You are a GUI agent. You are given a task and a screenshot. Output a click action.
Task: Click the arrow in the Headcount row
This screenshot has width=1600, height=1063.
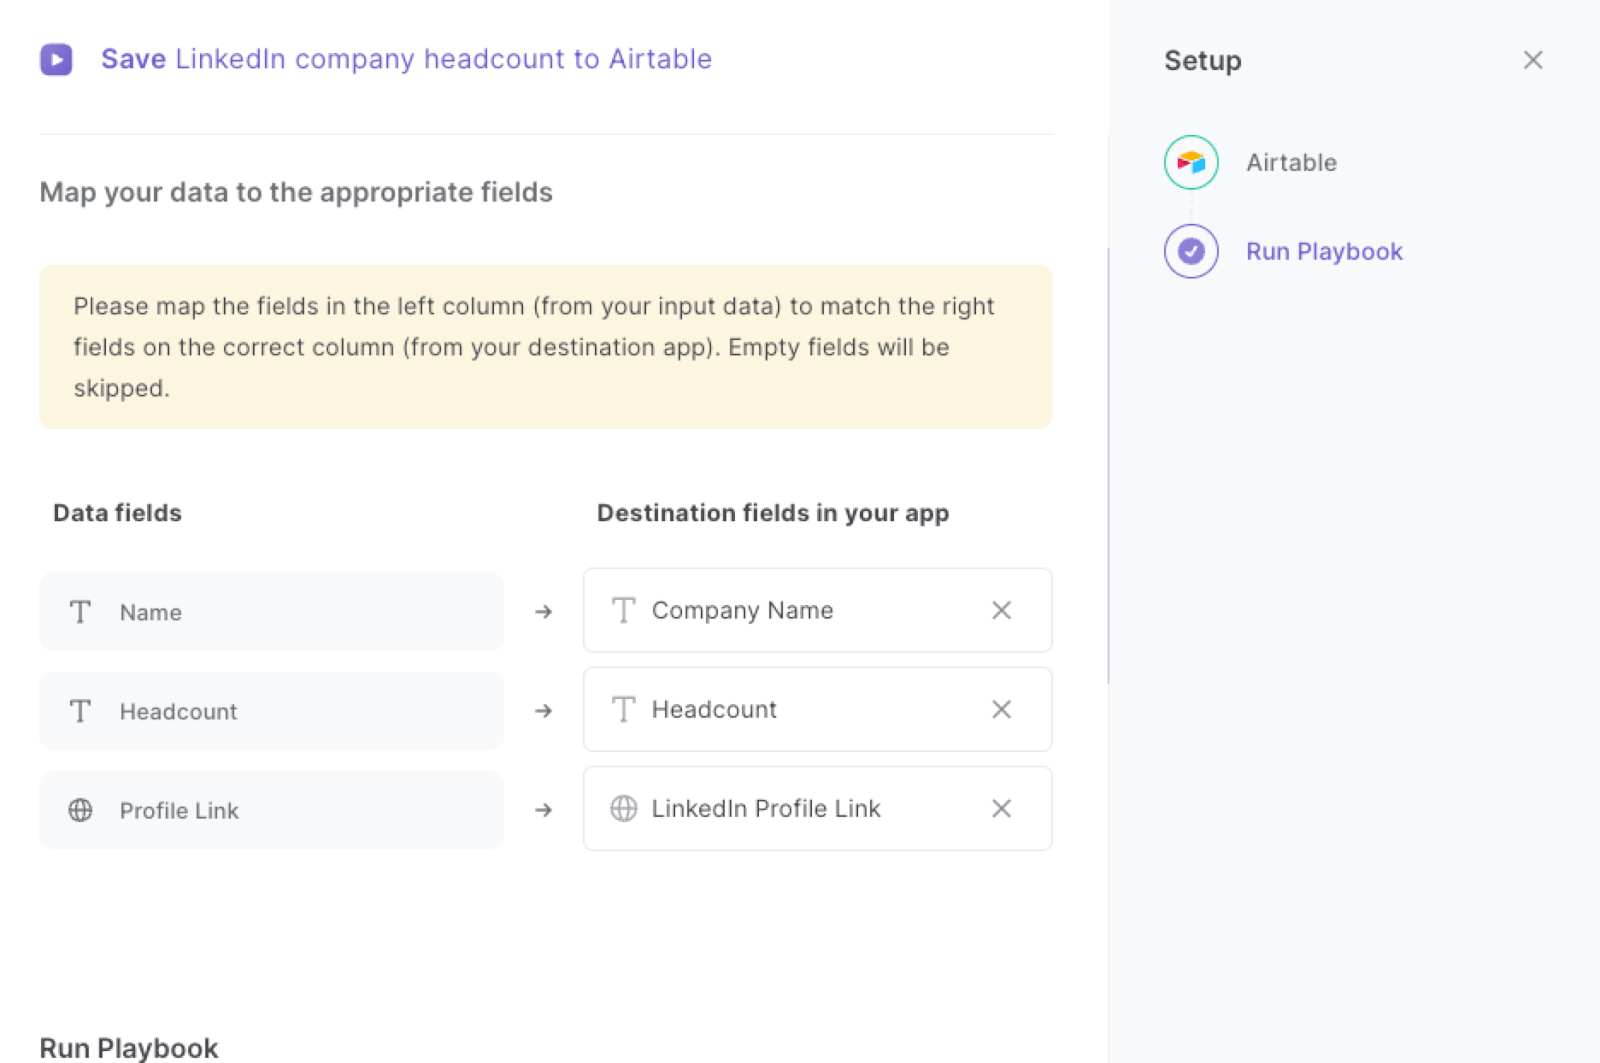point(543,710)
